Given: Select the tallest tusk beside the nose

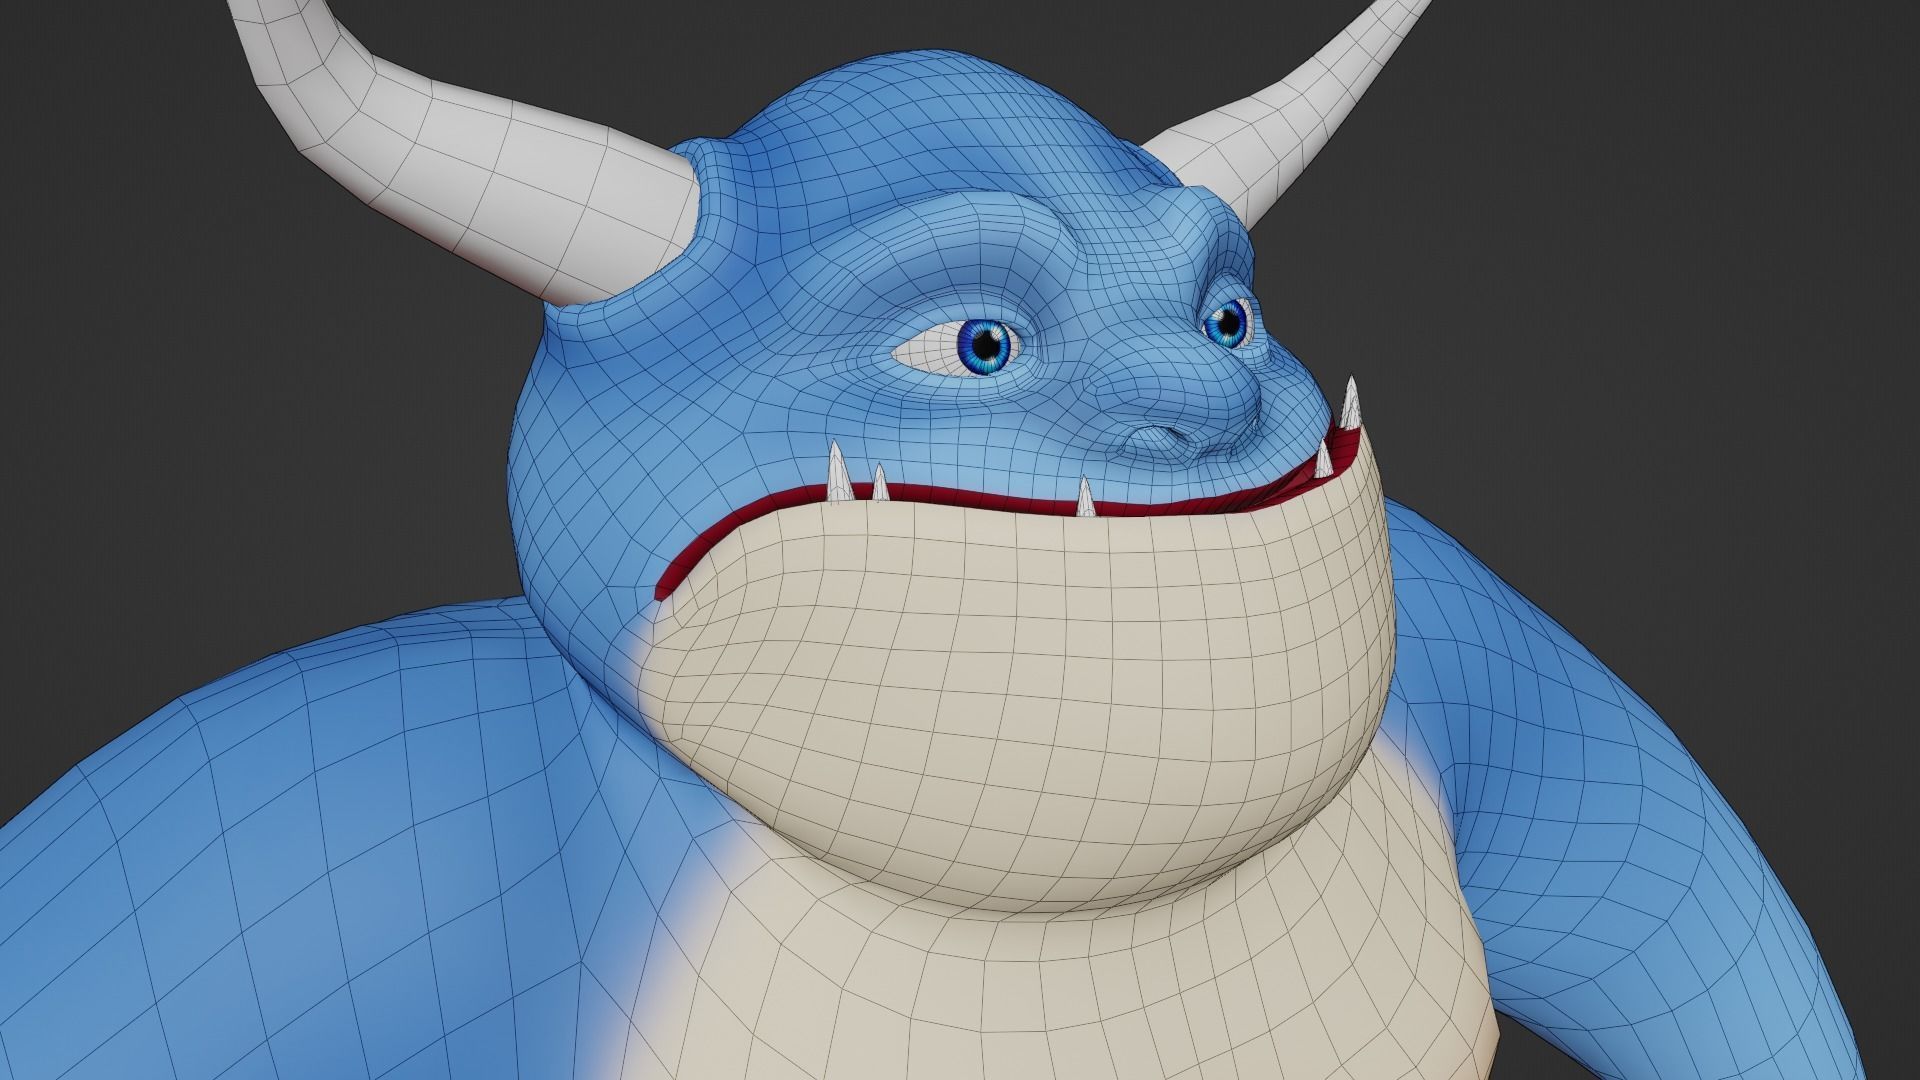Looking at the screenshot, I should click(1351, 403).
